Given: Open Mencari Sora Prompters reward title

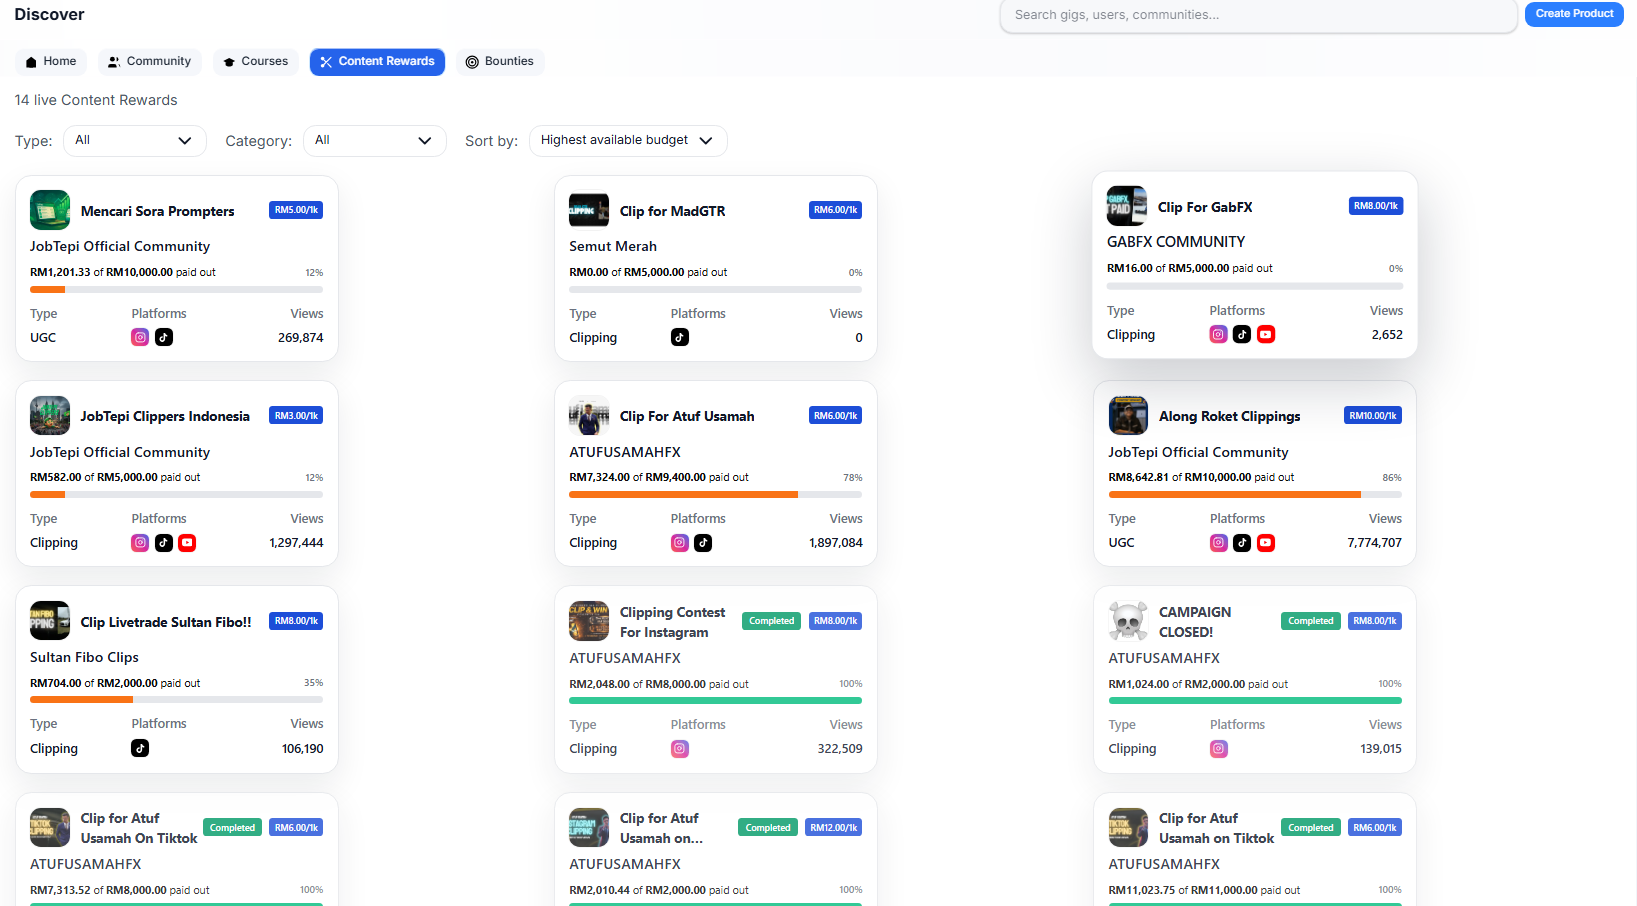Looking at the screenshot, I should click(x=158, y=211).
